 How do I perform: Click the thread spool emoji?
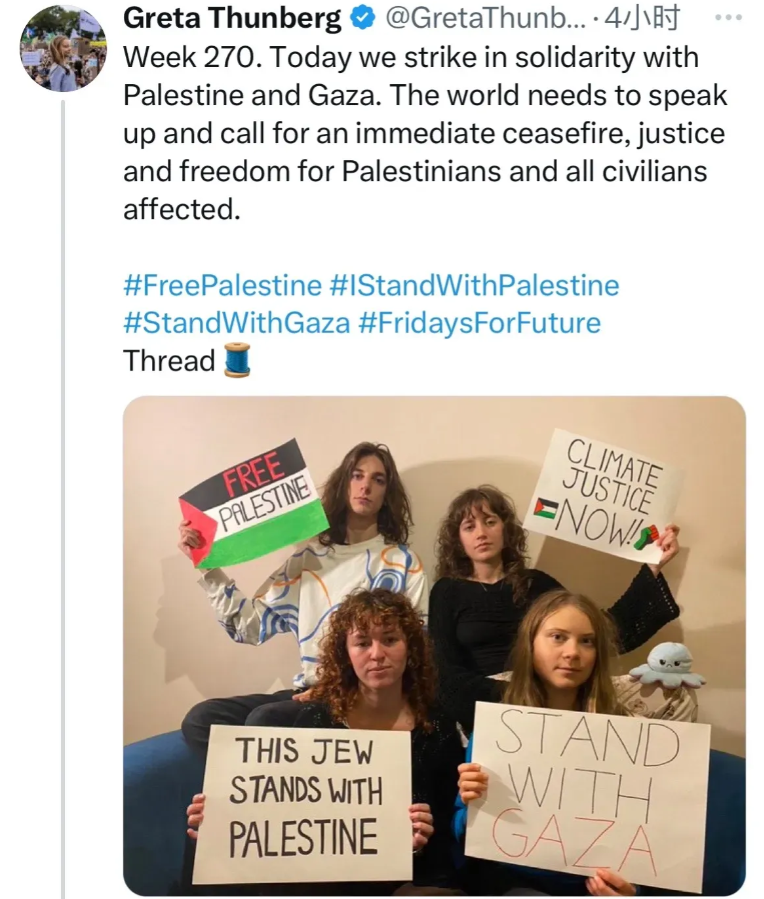tap(237, 360)
